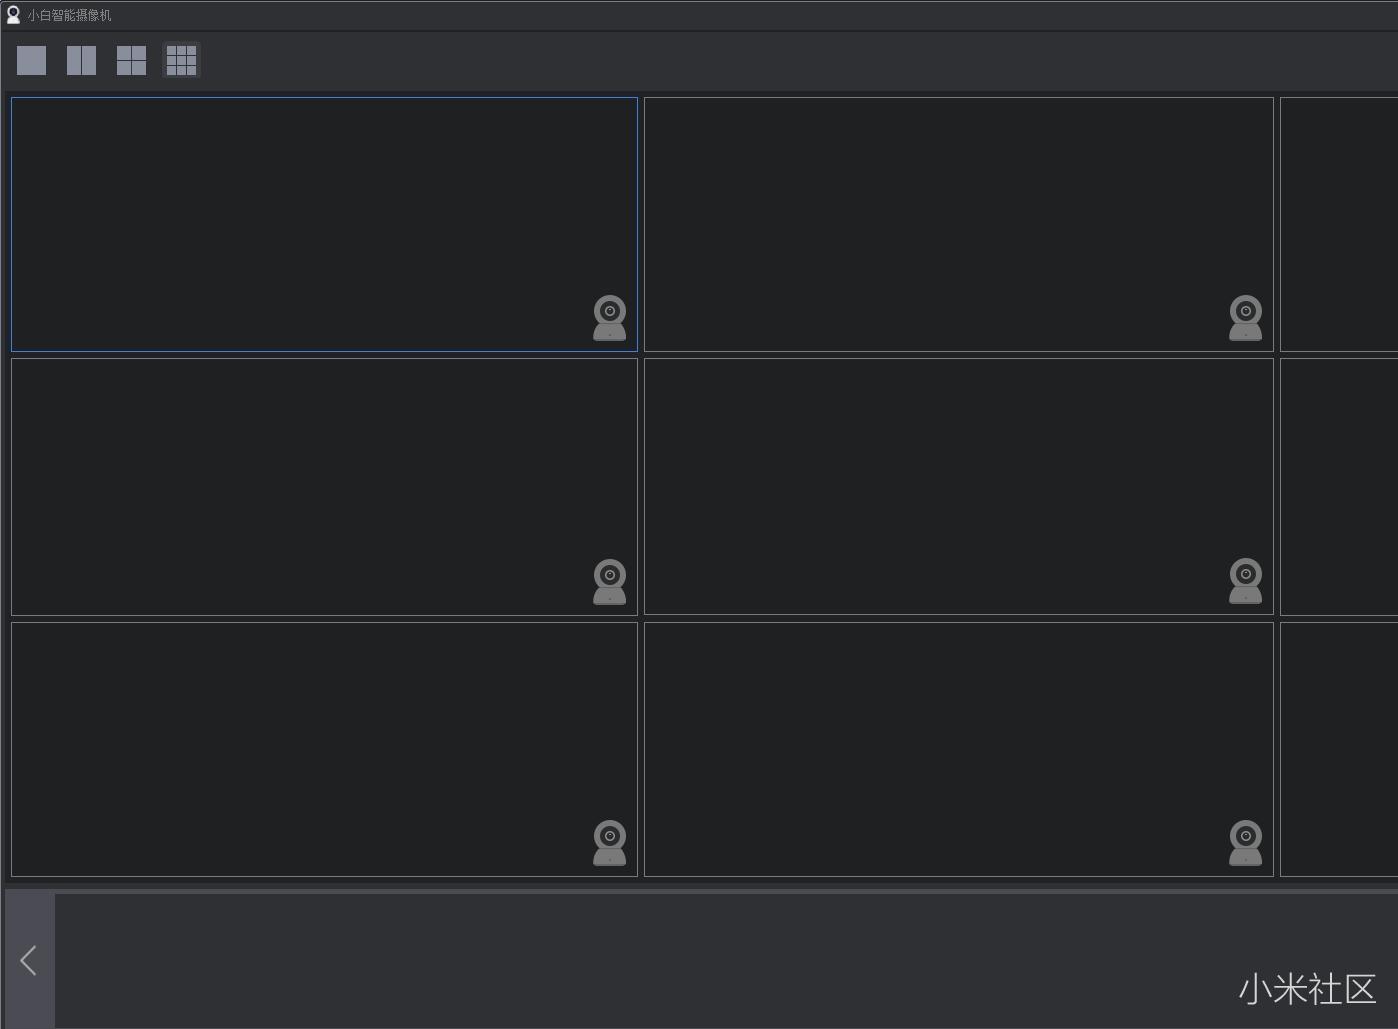Select the partially visible top-right pane
The height and width of the screenshot is (1029, 1398).
point(1339,224)
